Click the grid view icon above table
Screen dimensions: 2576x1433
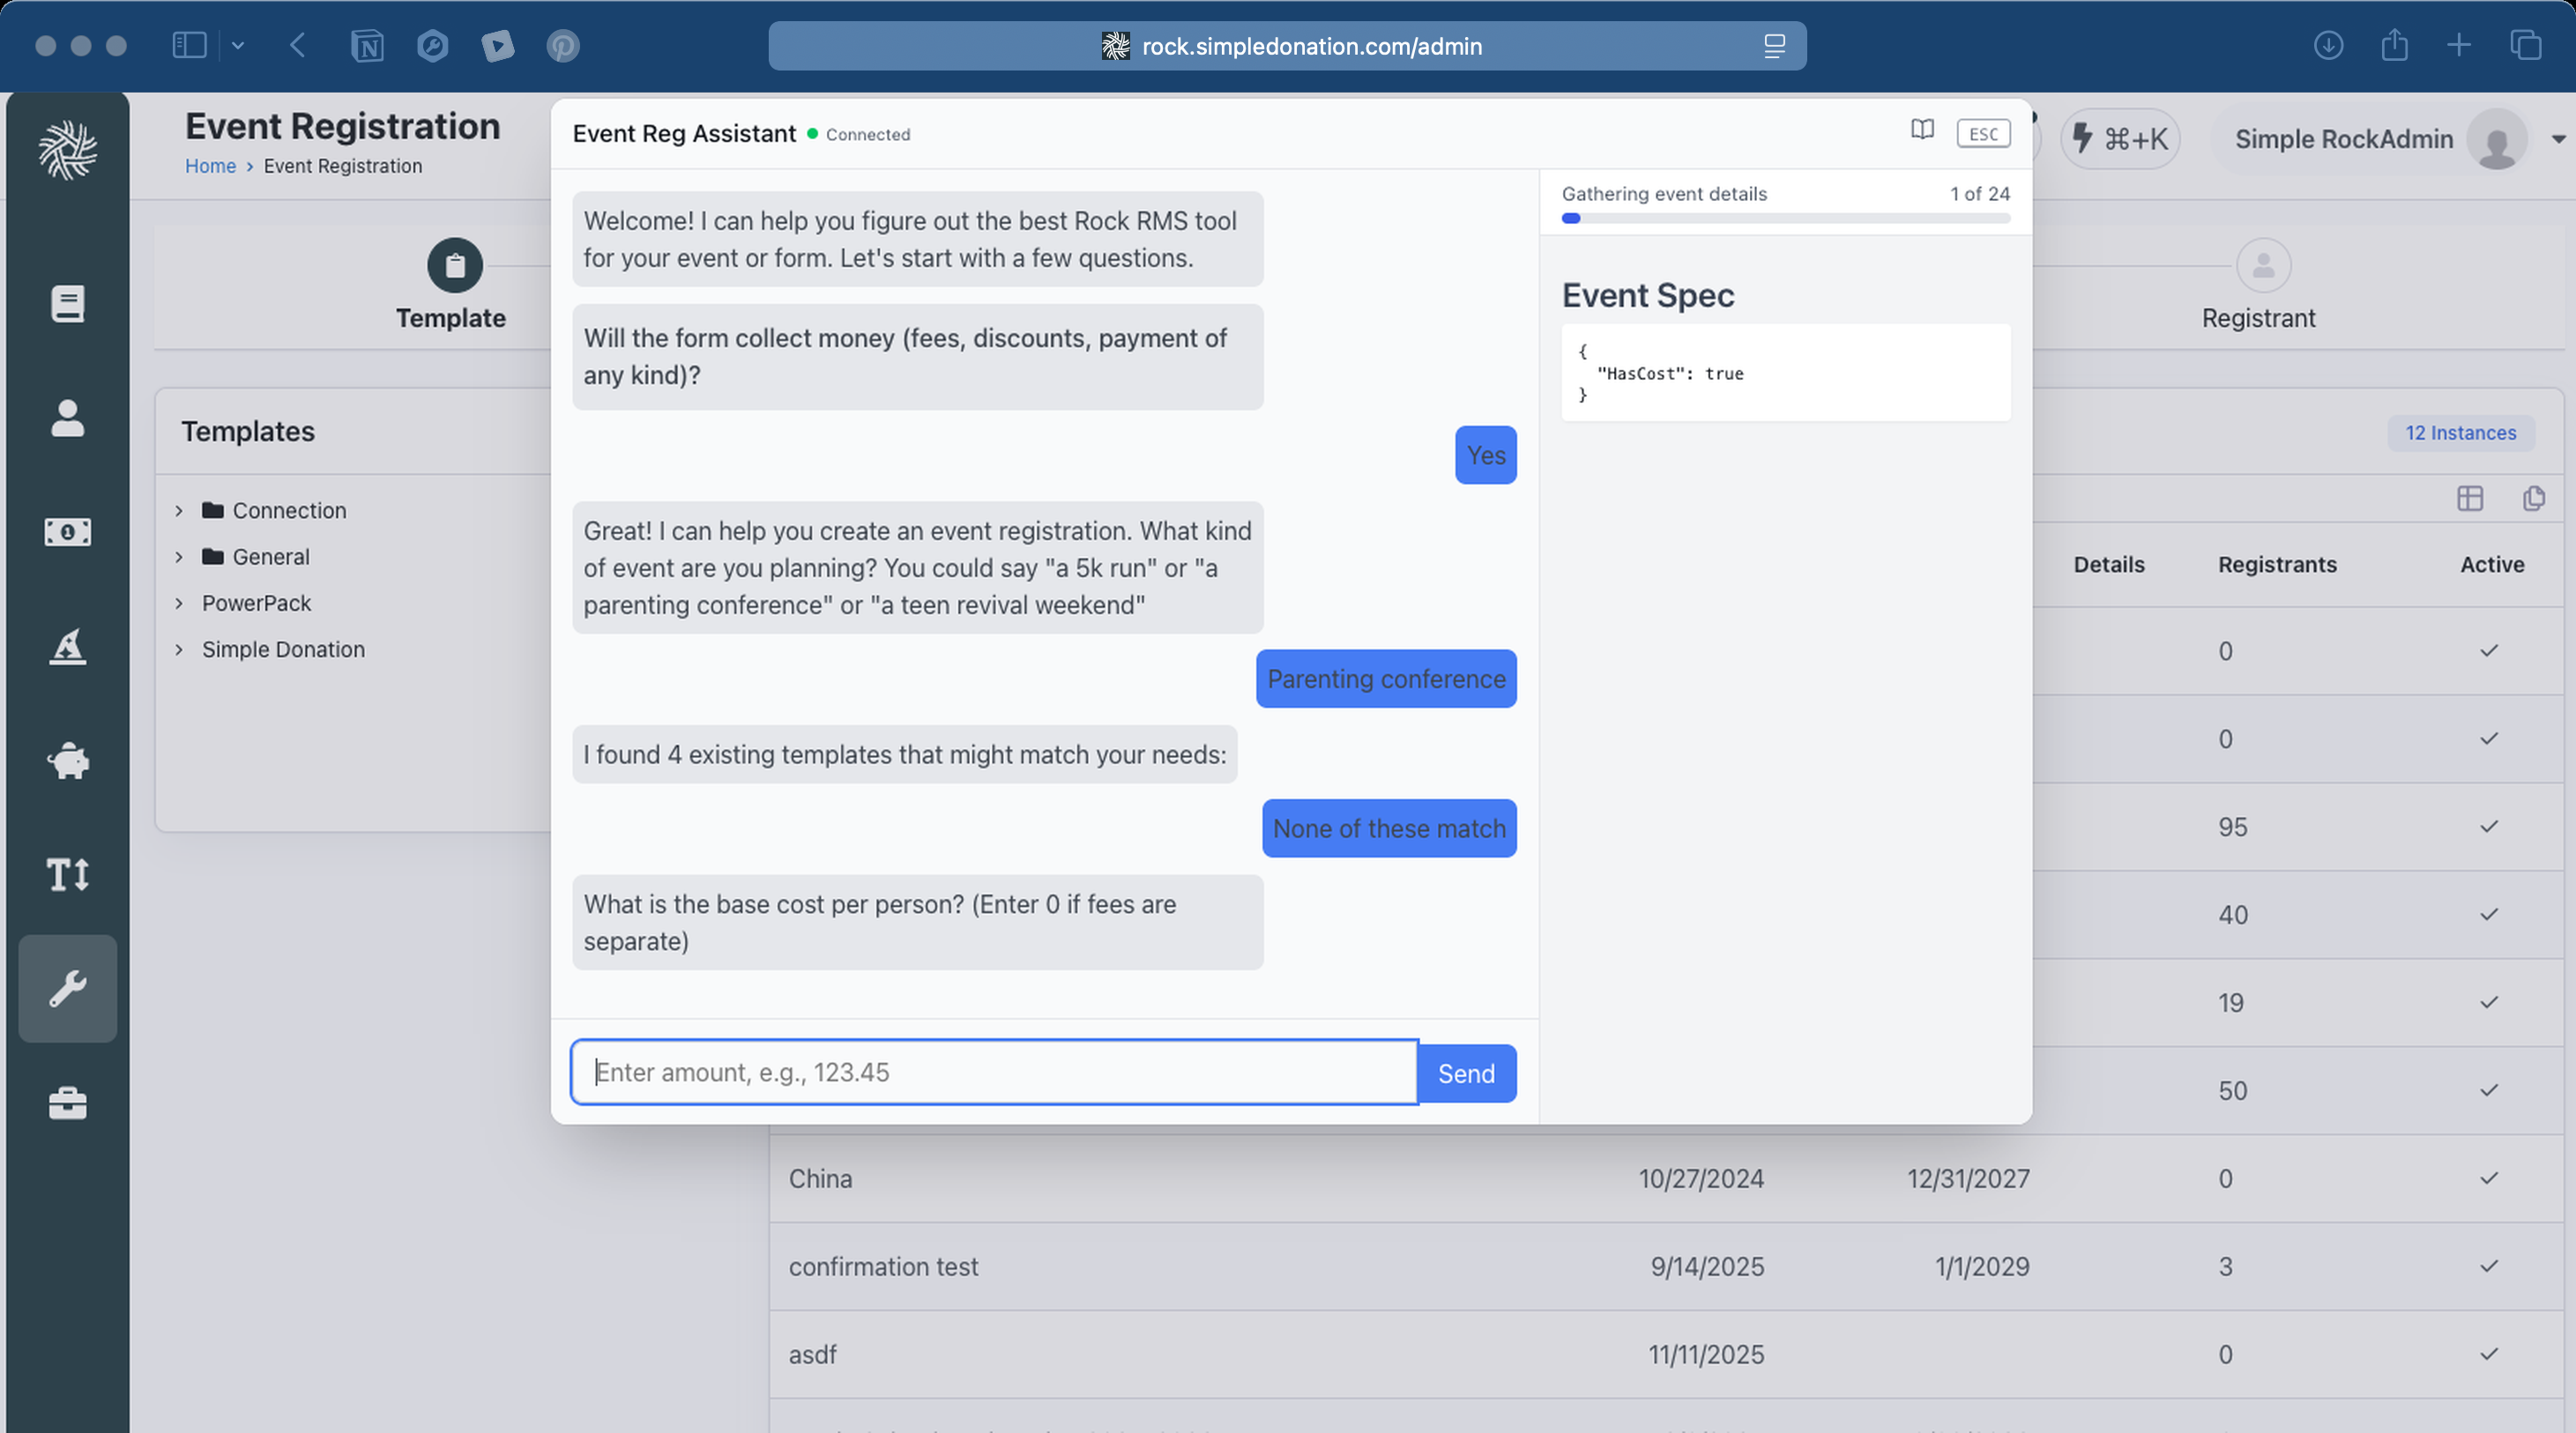point(2470,498)
